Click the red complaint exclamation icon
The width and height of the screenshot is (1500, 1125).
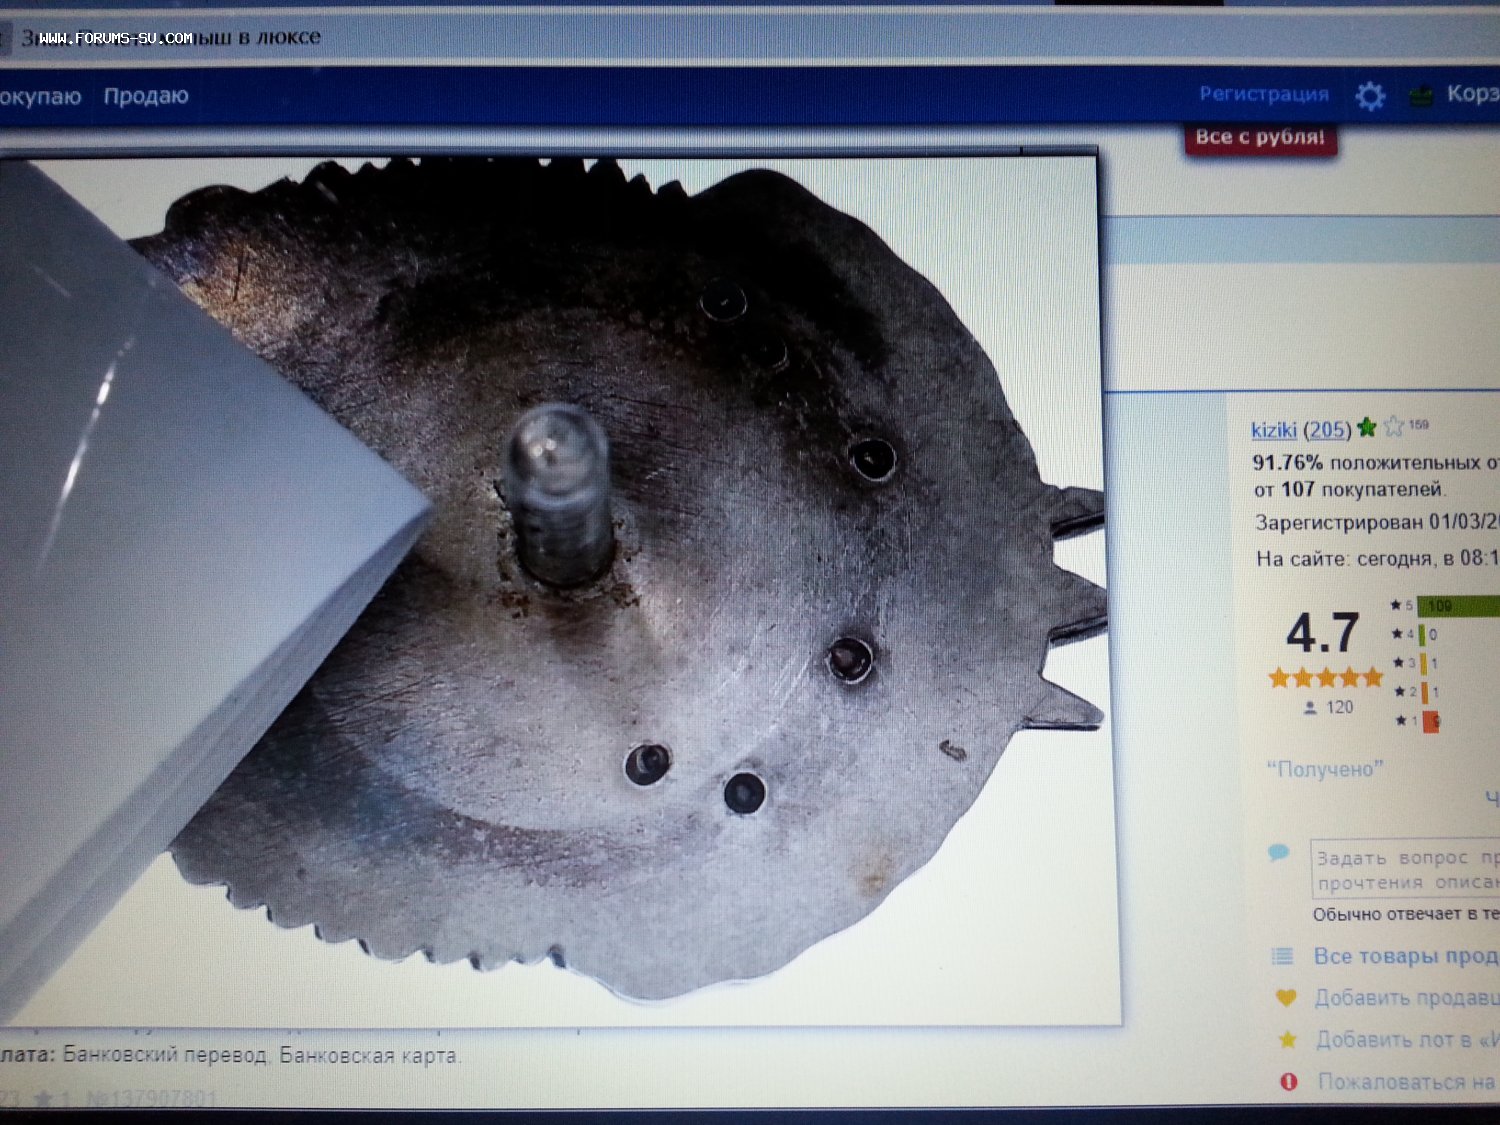[x=1289, y=1081]
